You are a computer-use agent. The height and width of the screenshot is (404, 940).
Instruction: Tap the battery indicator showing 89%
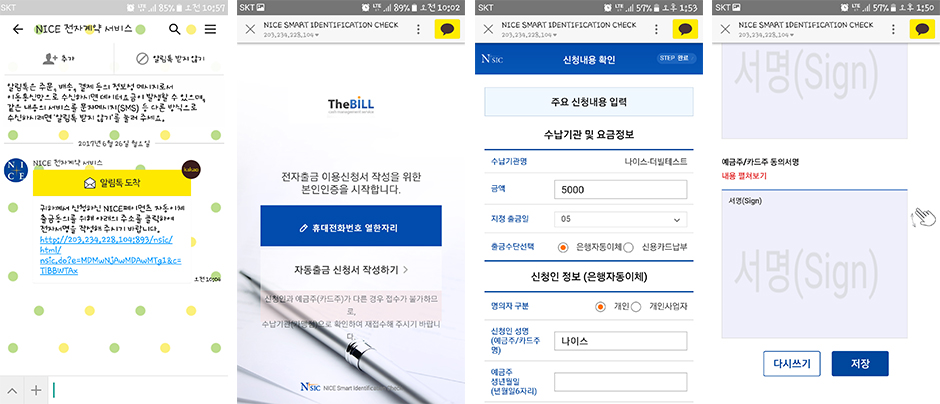[412, 7]
